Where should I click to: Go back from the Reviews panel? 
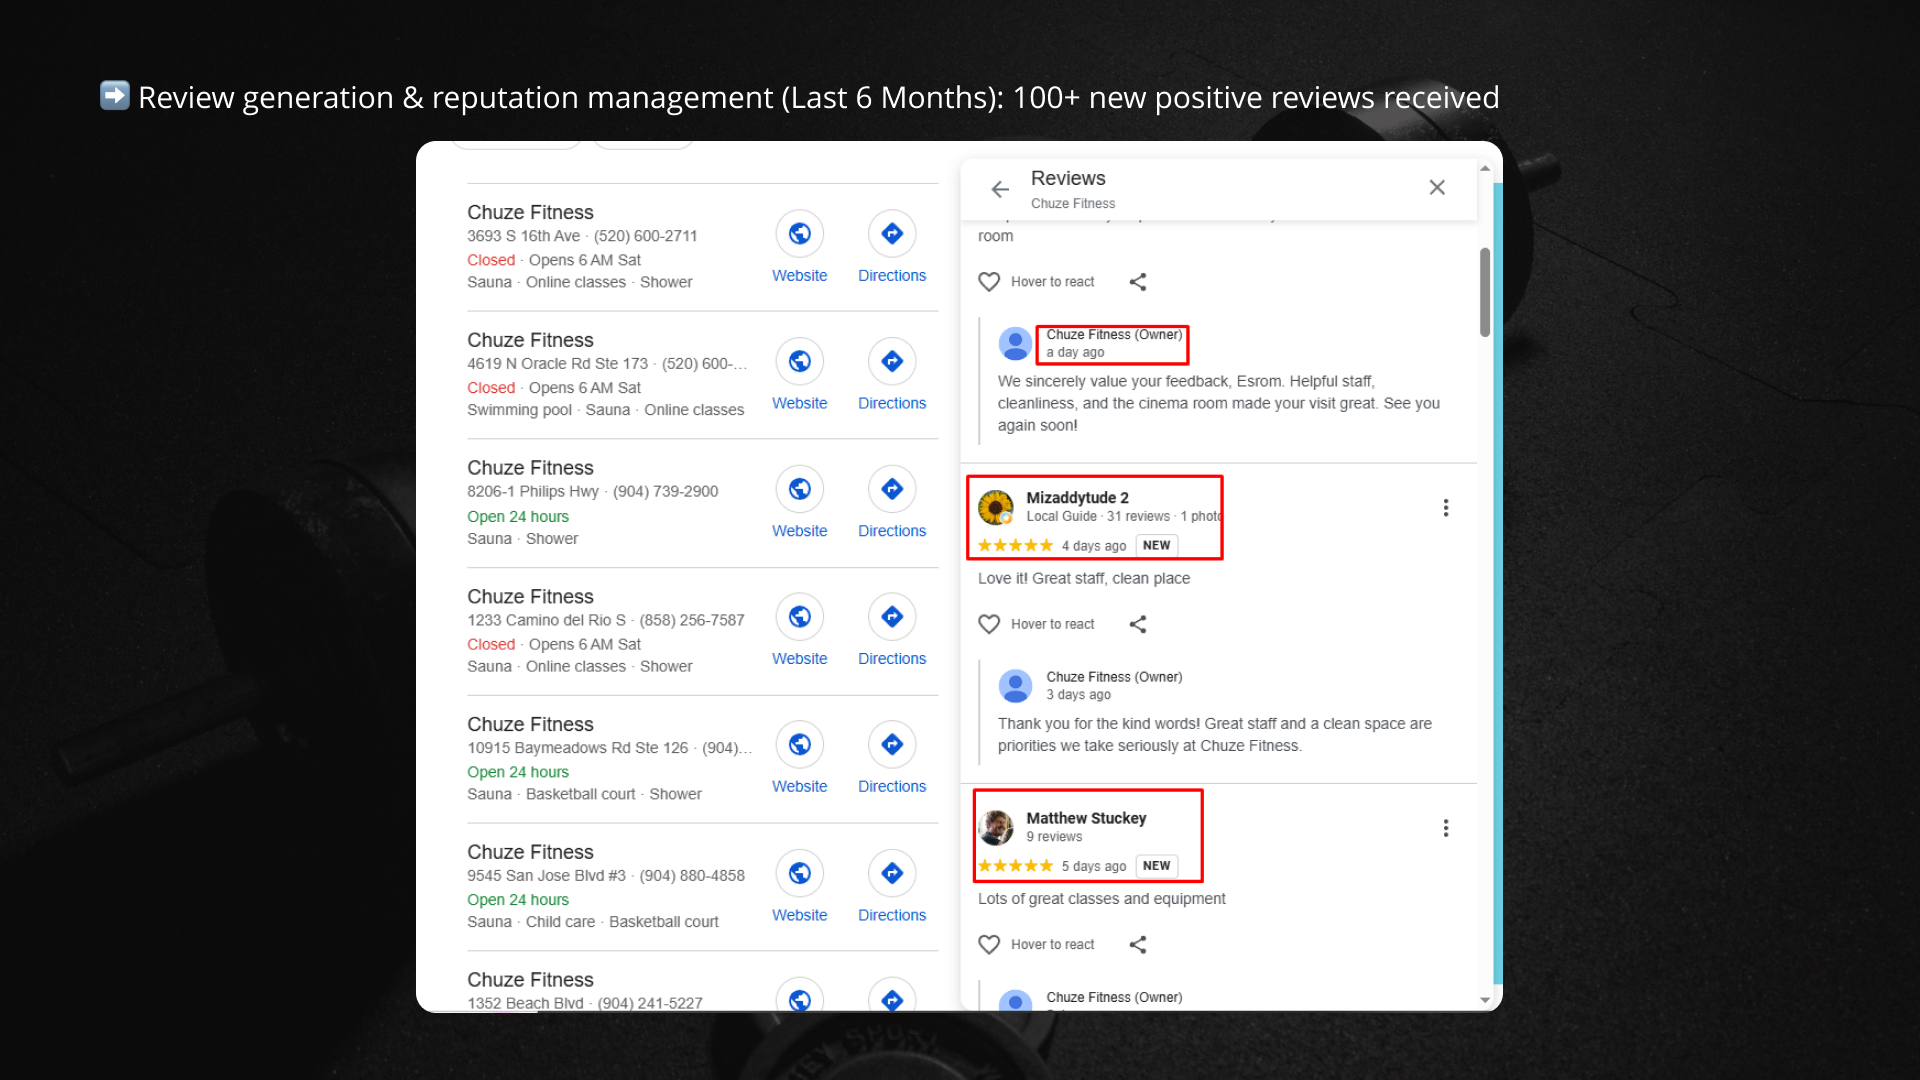(x=1000, y=189)
